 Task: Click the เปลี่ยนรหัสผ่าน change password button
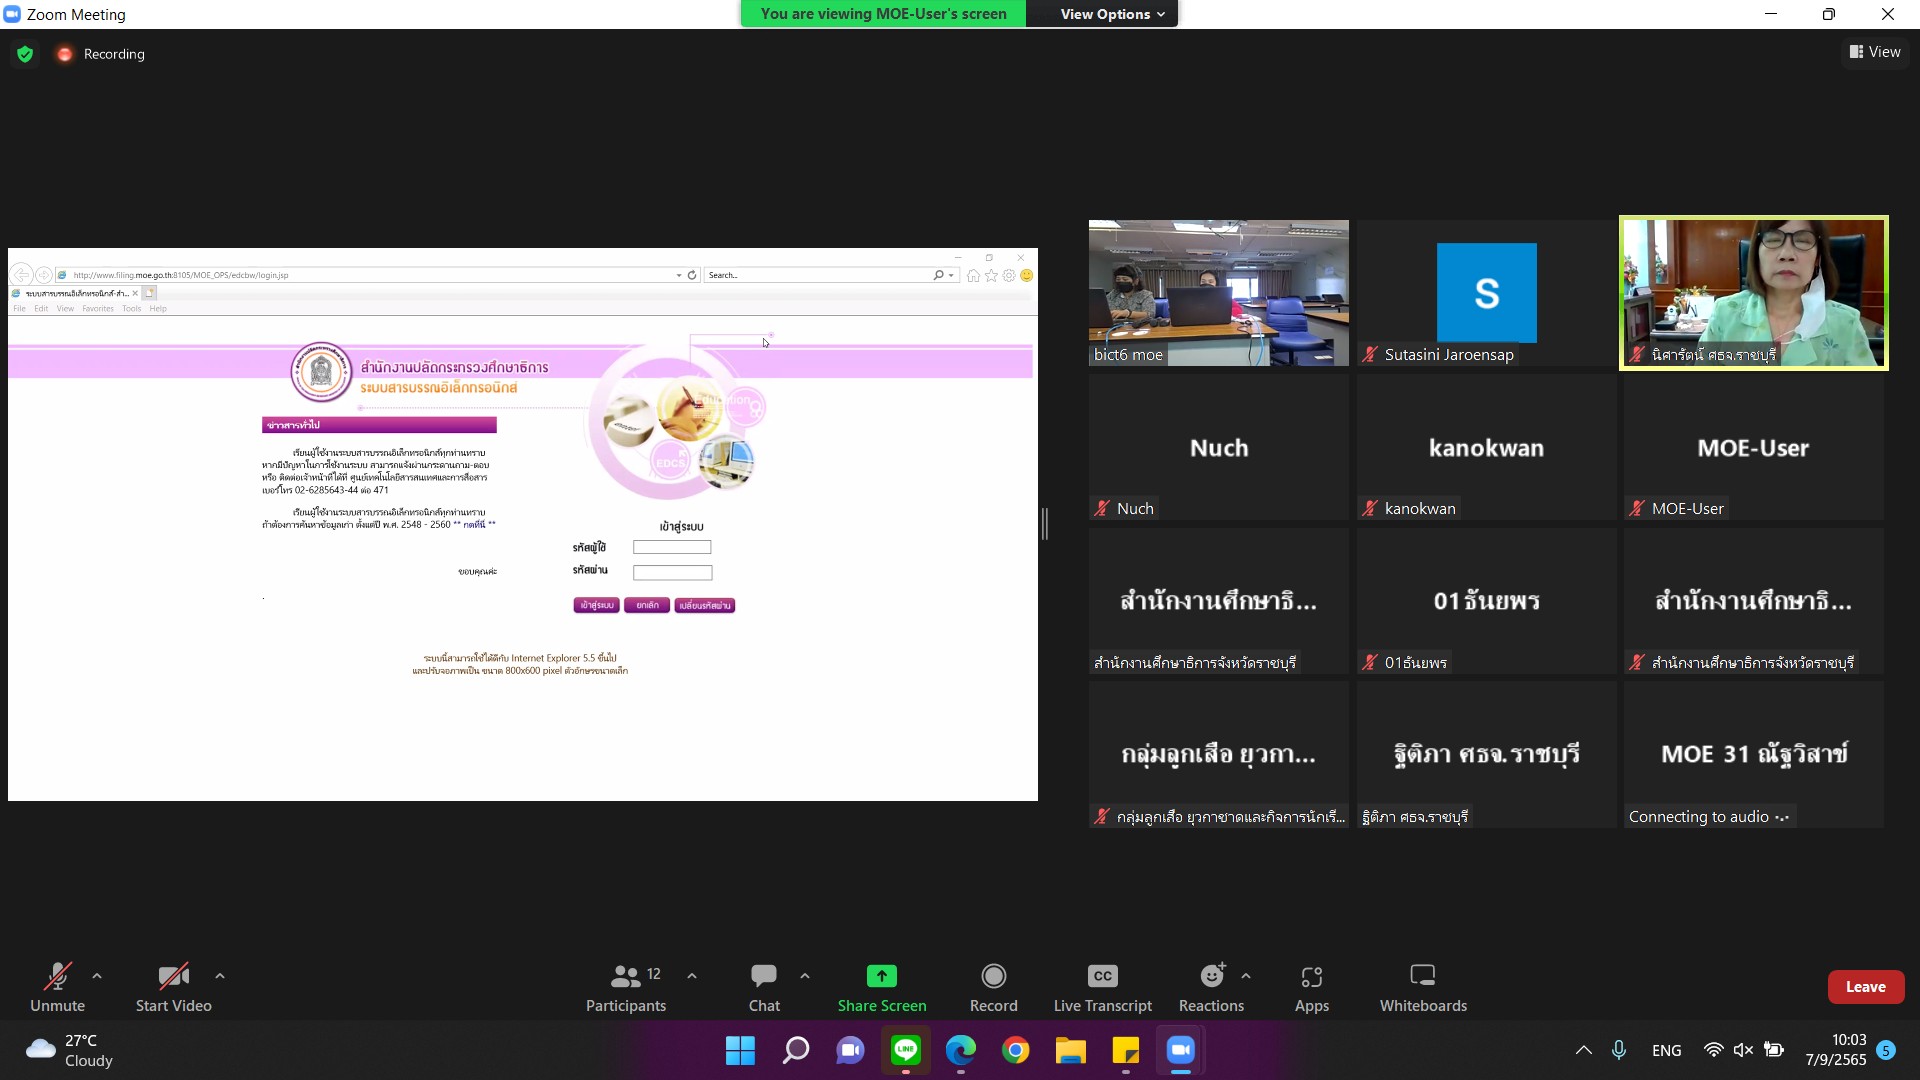pos(705,605)
